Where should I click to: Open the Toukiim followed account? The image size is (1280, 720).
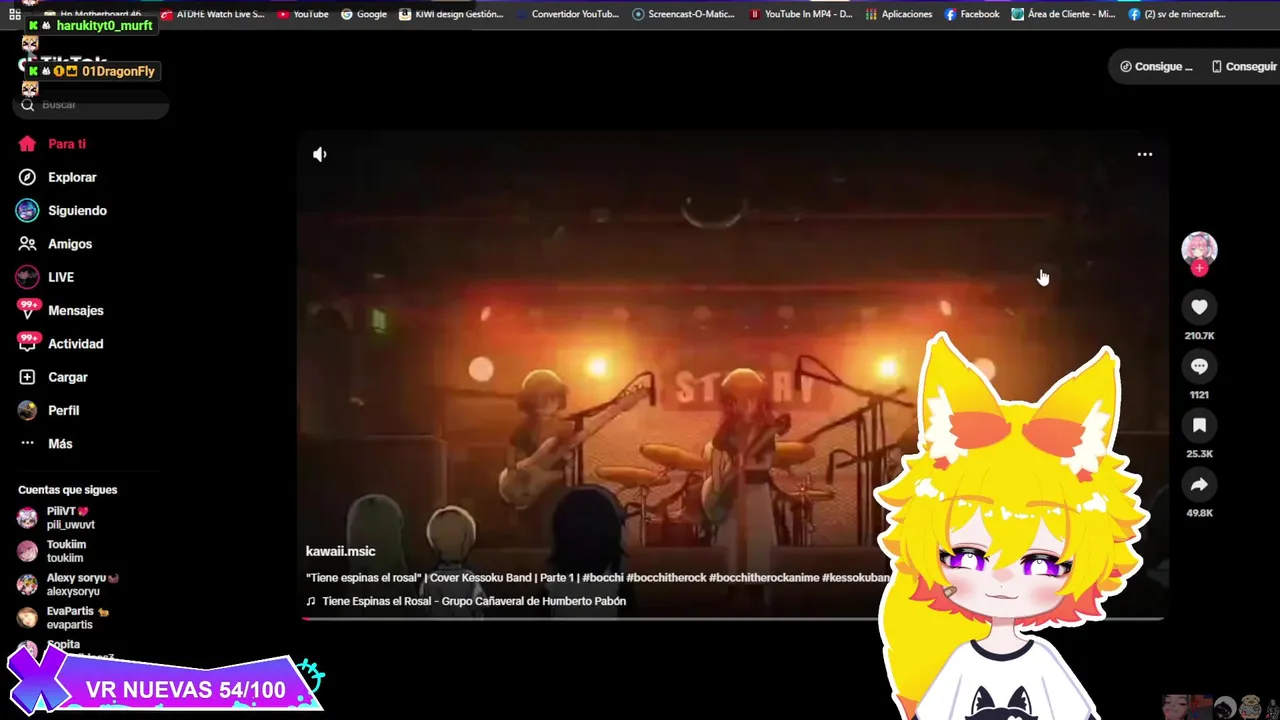52,551
